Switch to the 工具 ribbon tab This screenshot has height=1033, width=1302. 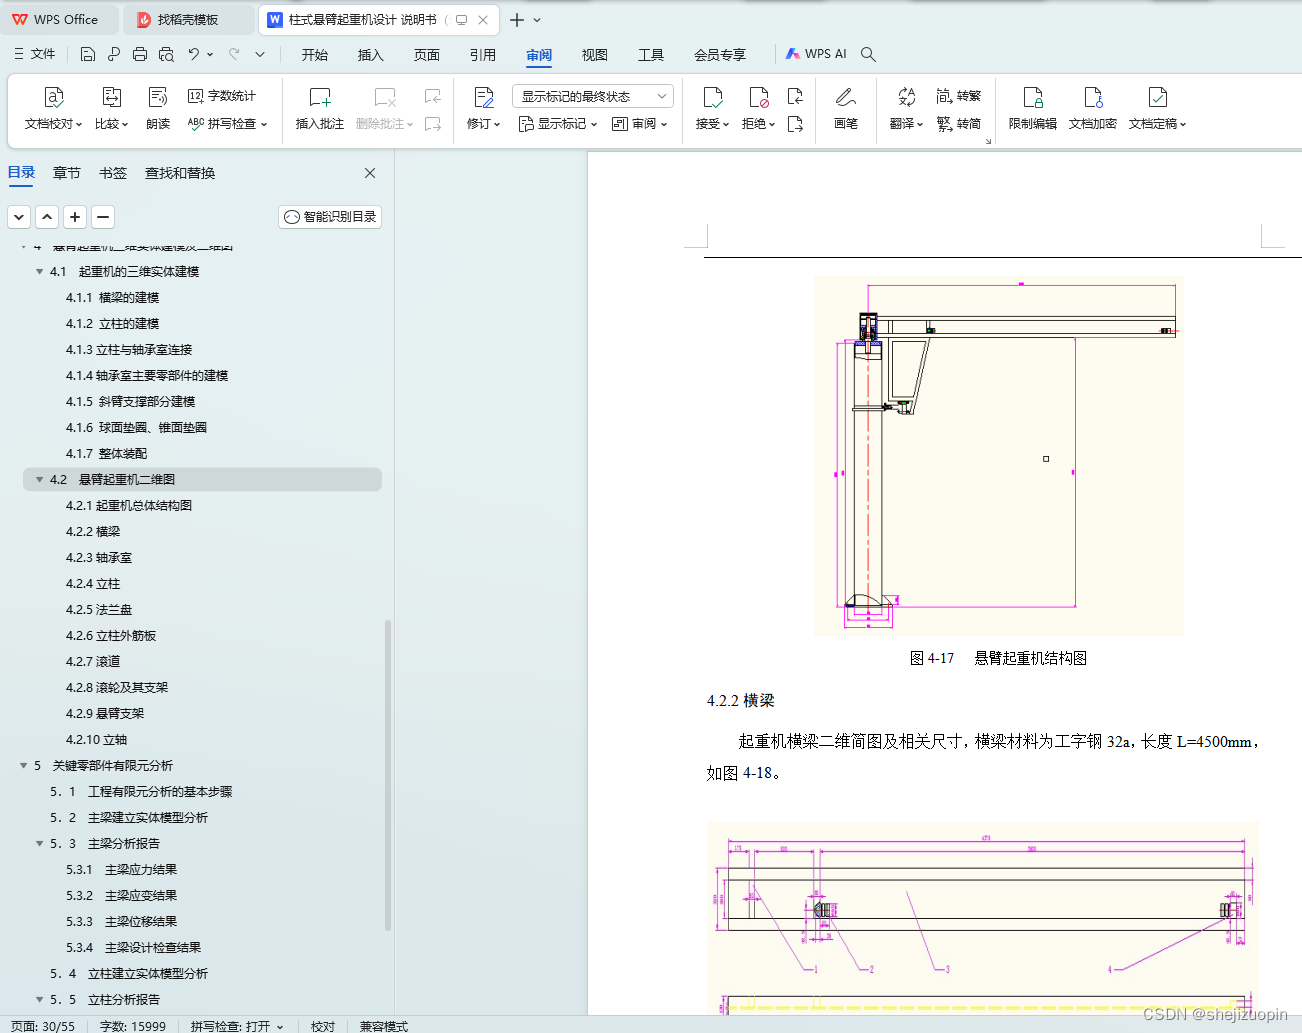[651, 55]
